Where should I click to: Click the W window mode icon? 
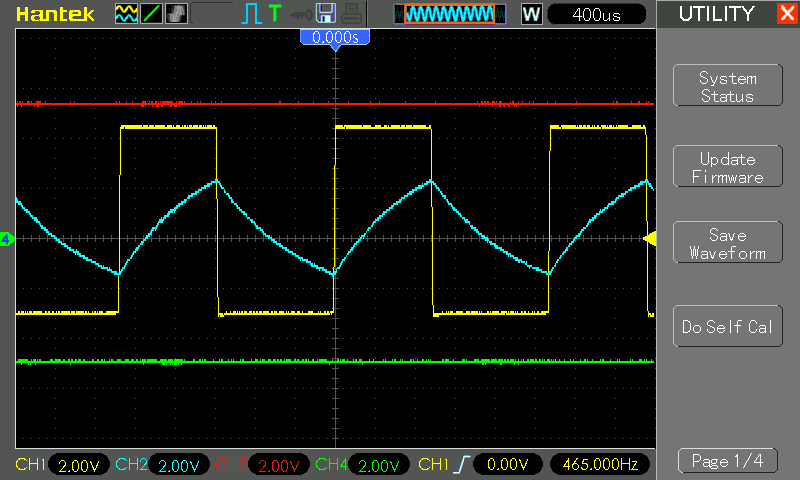(531, 13)
